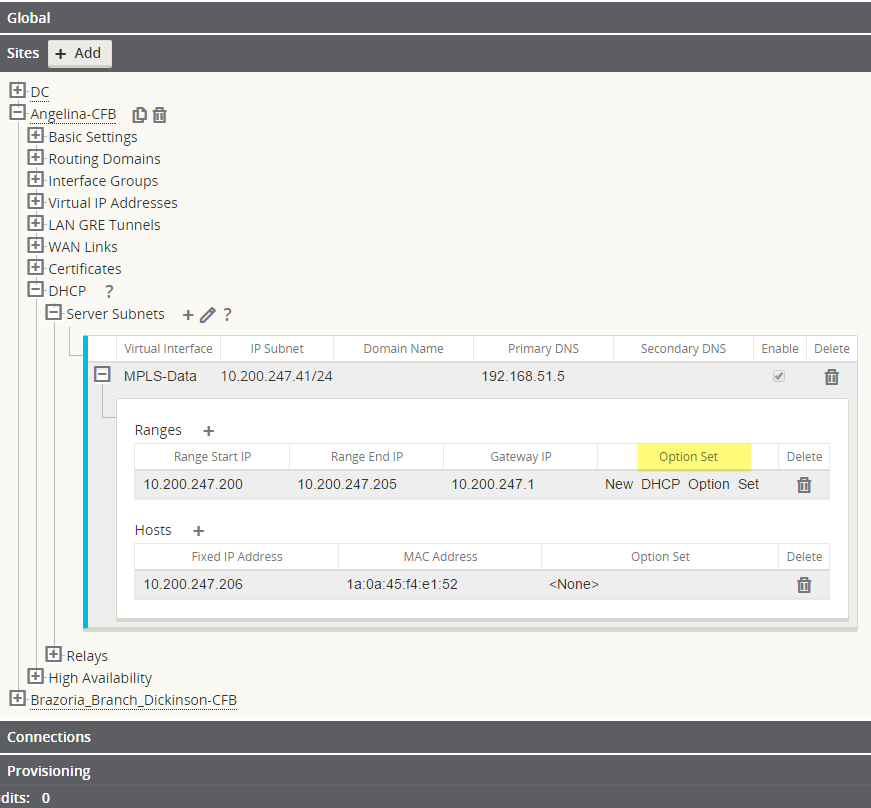
Task: Expand the Relays node
Action: pyautogui.click(x=53, y=654)
